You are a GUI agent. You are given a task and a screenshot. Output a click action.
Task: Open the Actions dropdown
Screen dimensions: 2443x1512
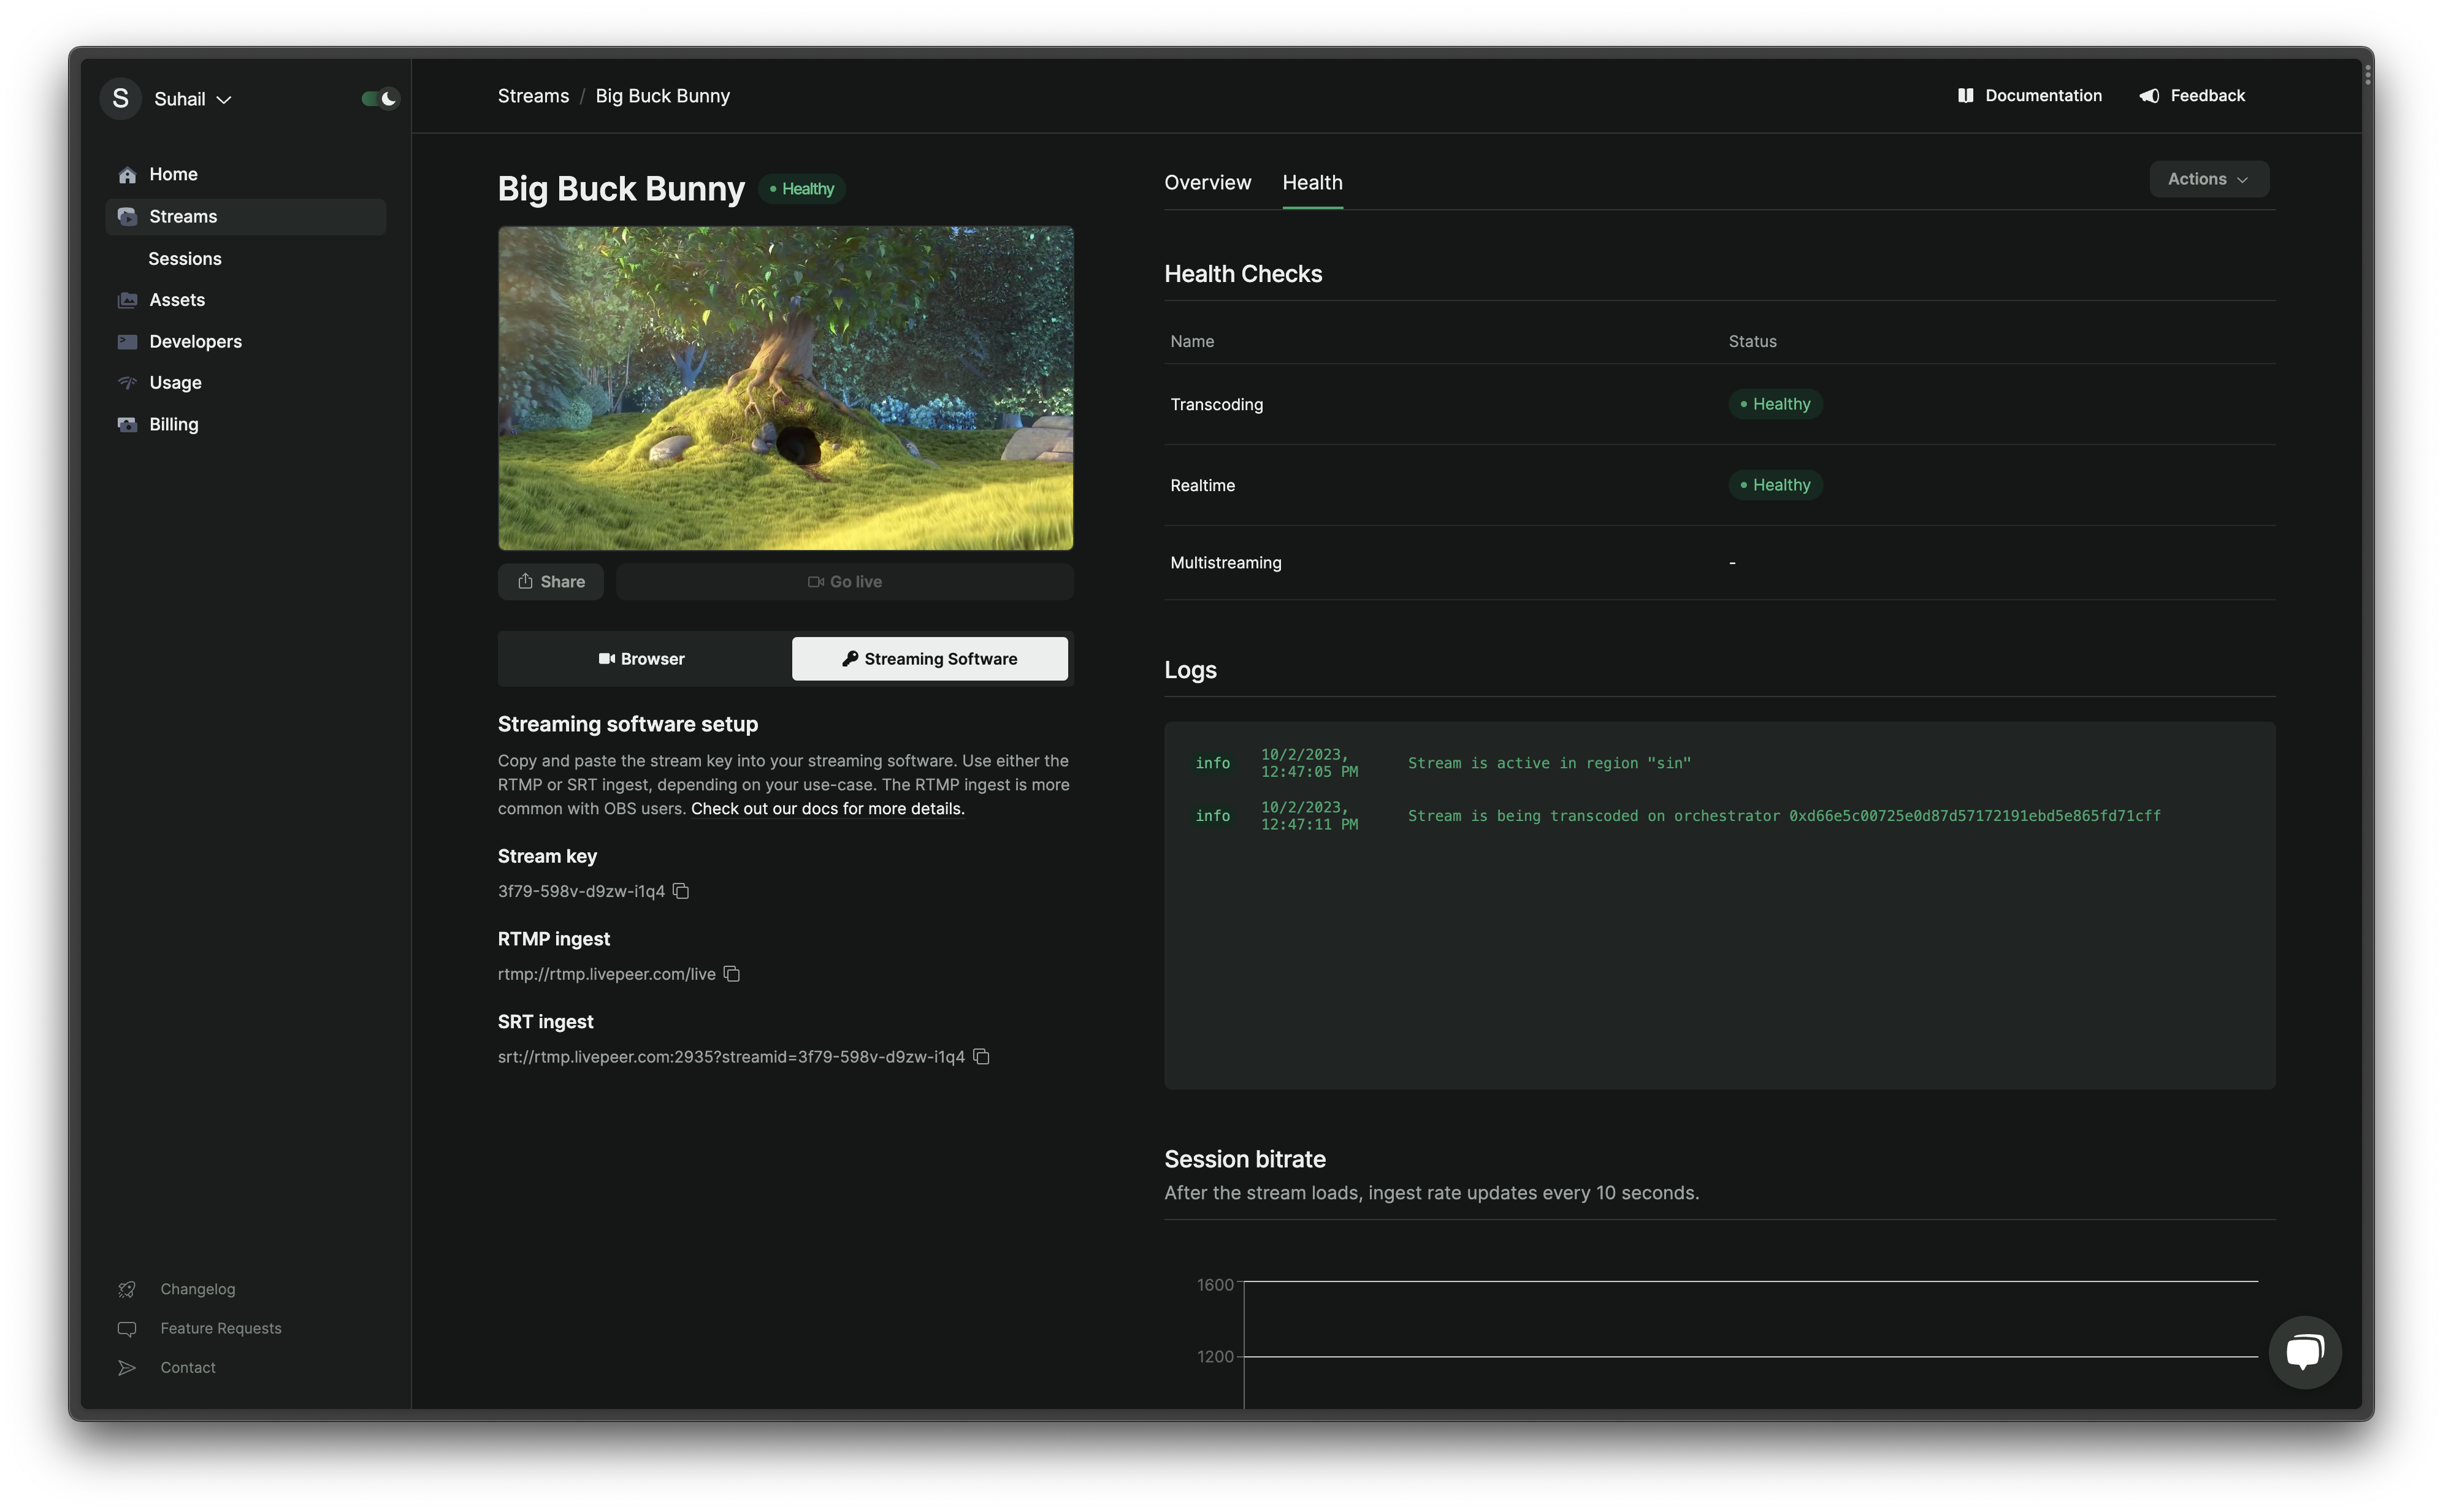coord(2208,179)
